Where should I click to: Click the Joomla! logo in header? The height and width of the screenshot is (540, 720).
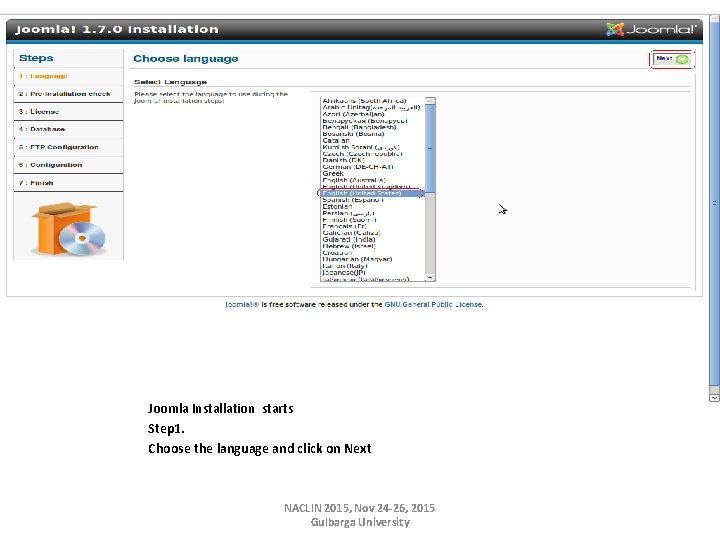point(651,29)
